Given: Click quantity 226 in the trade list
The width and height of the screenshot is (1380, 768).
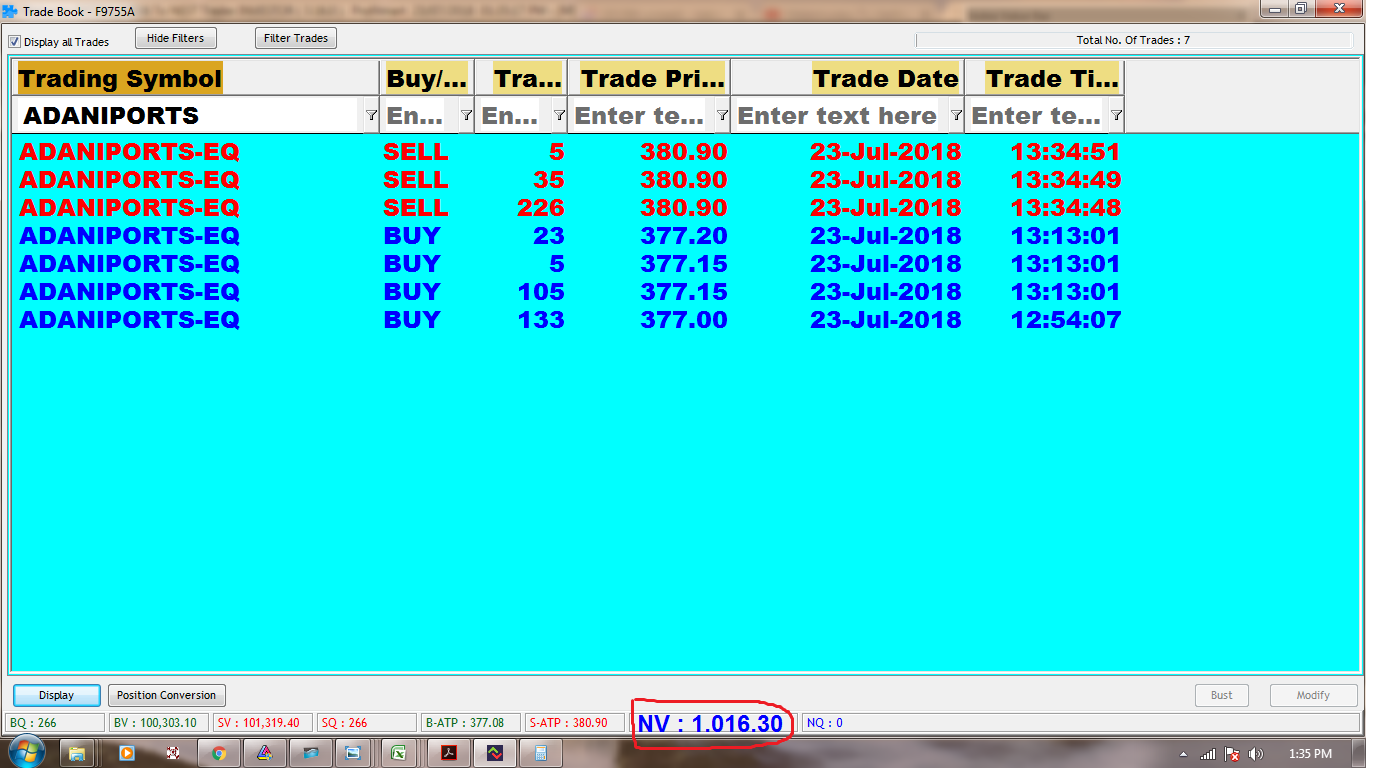Looking at the screenshot, I should (541, 208).
